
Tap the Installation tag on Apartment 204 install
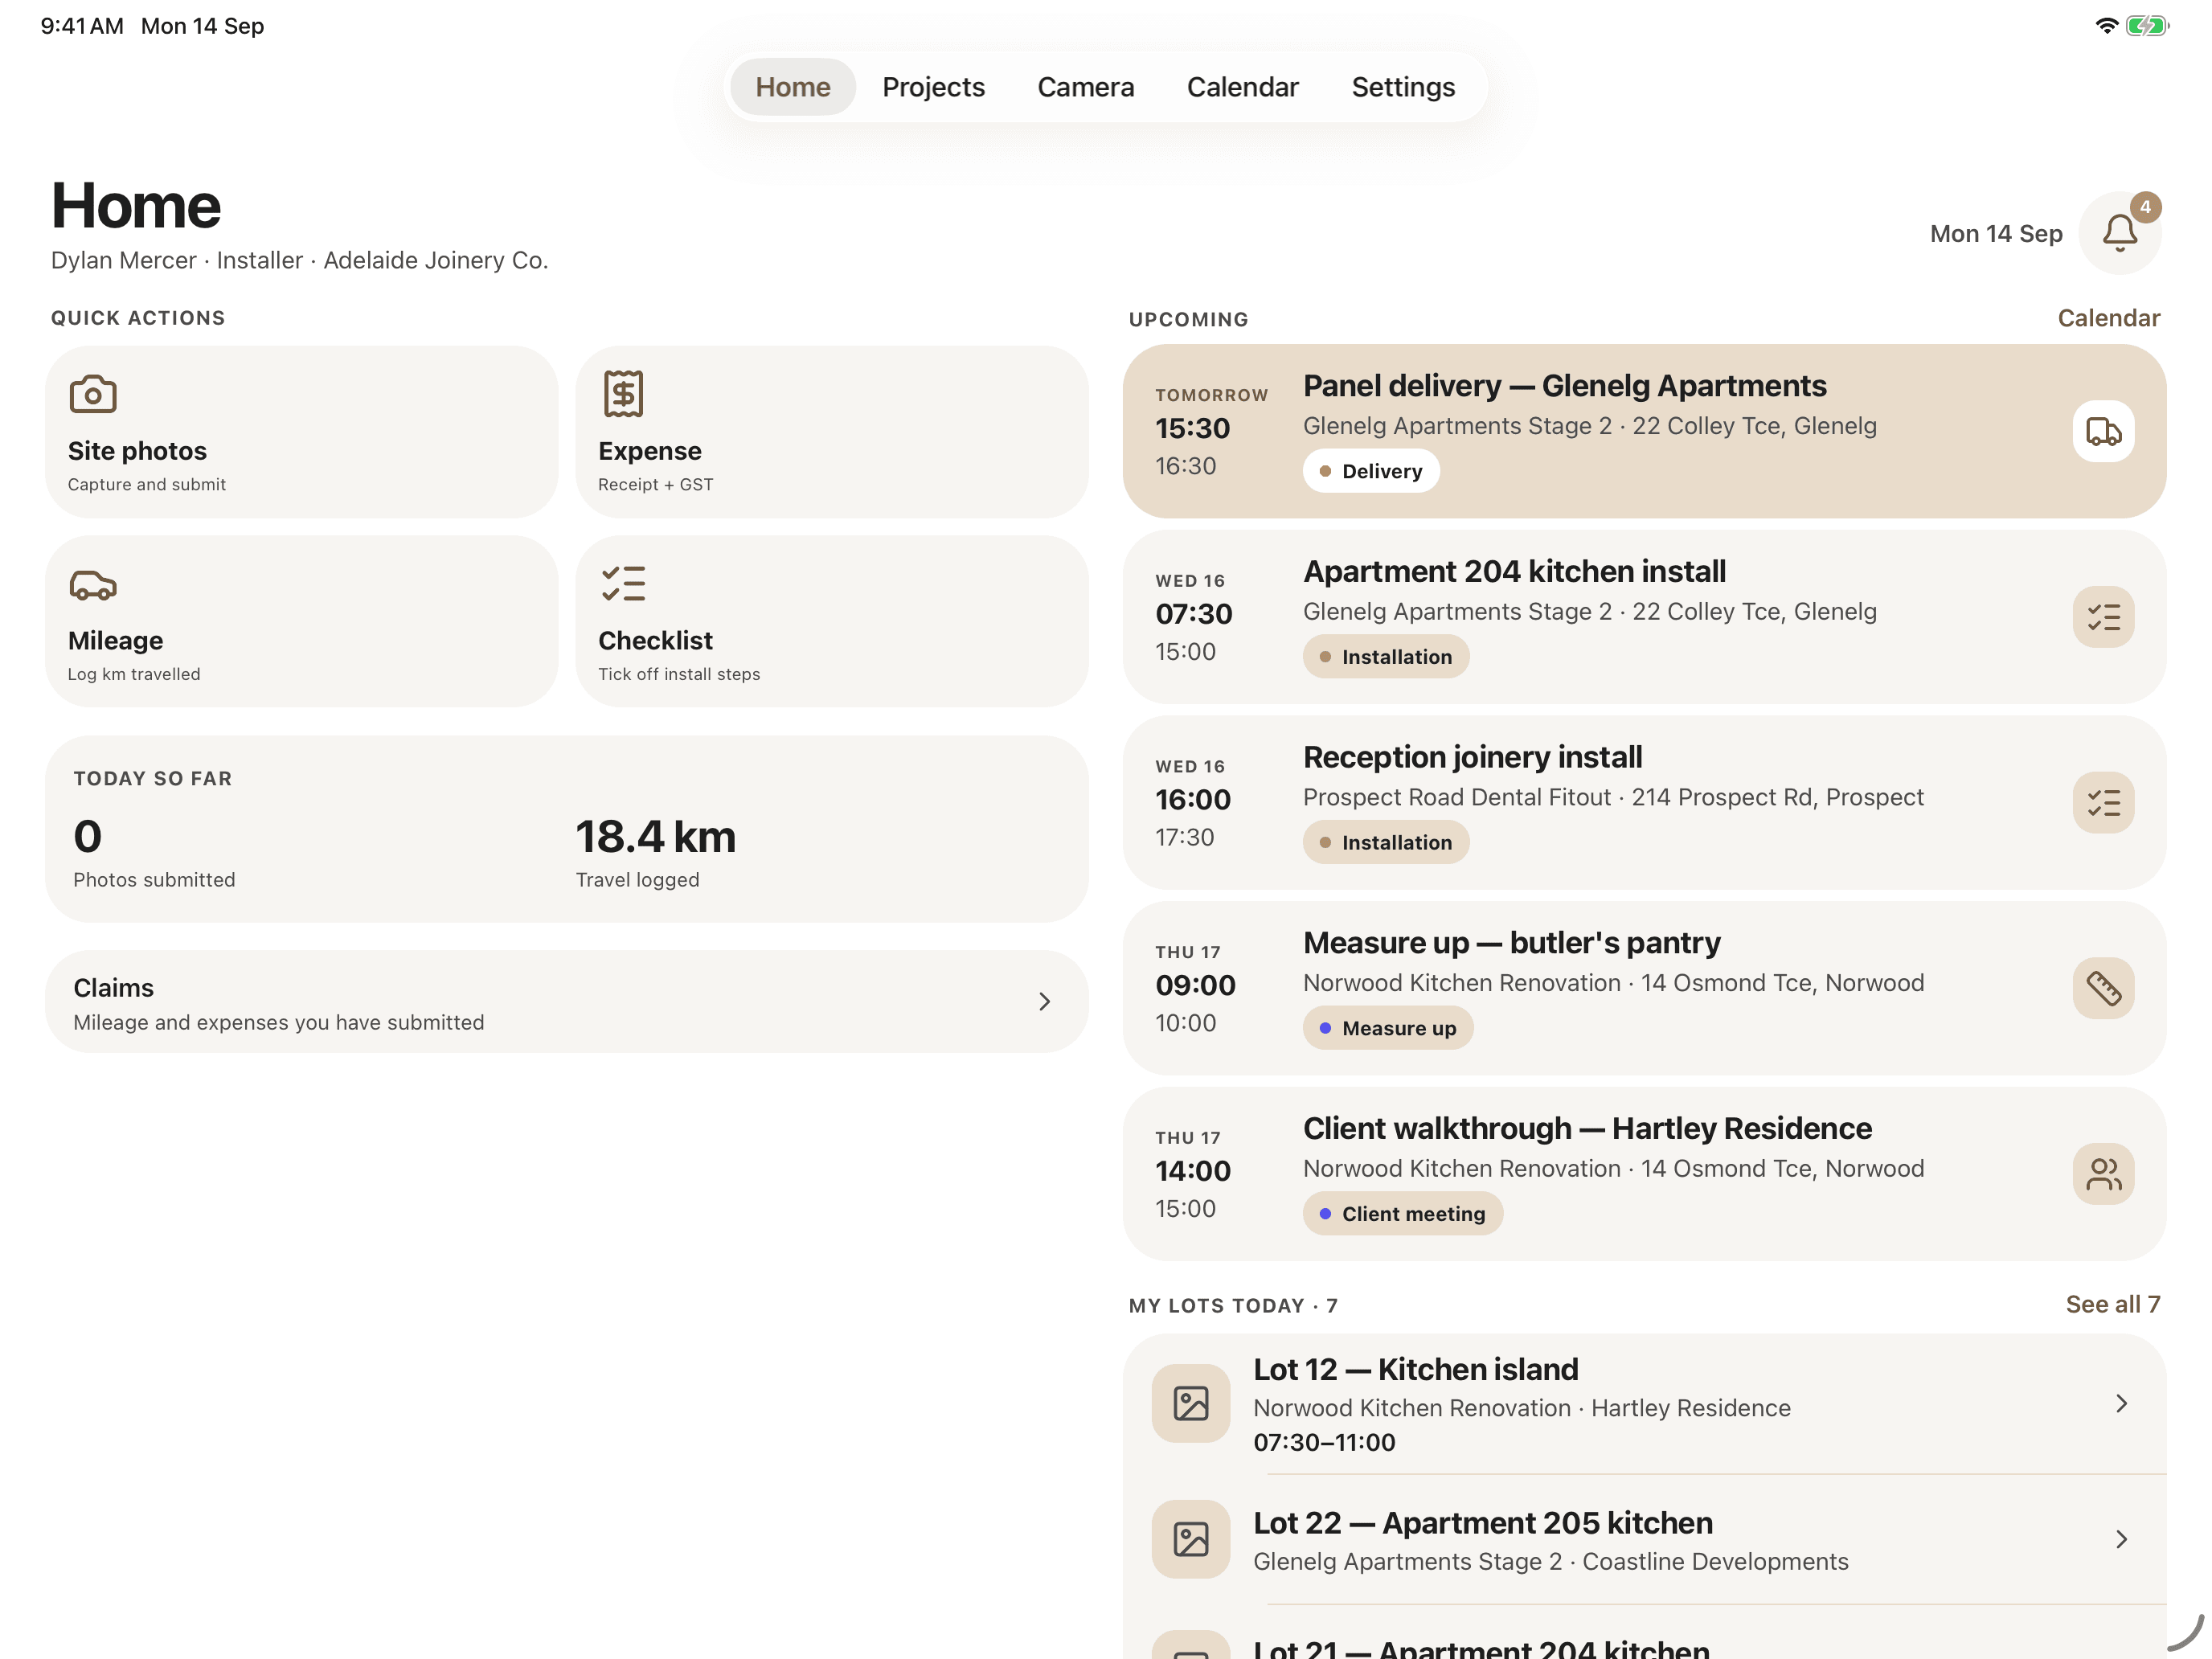click(1385, 657)
